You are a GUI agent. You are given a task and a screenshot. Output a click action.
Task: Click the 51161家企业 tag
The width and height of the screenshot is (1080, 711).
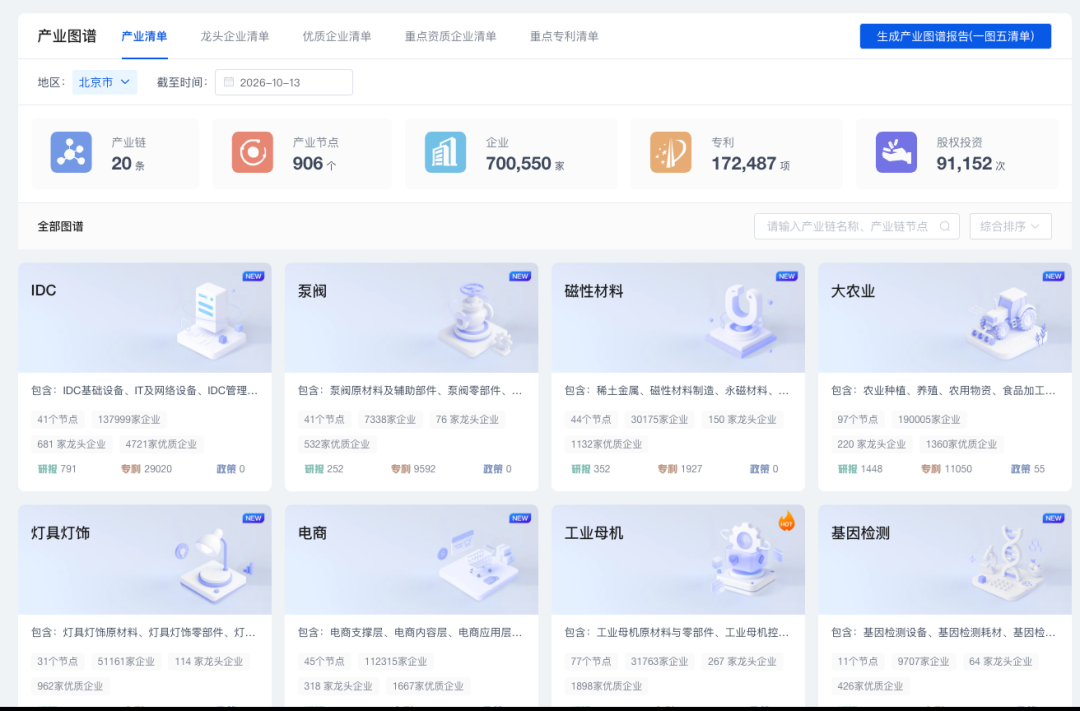[126, 661]
